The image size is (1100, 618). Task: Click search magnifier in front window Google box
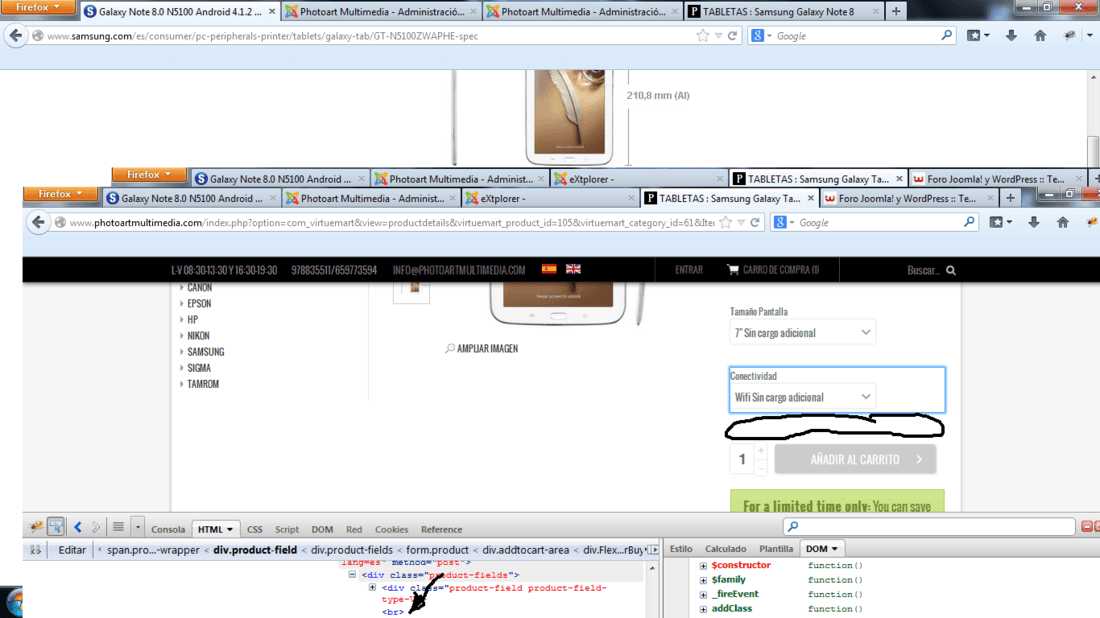coord(969,222)
